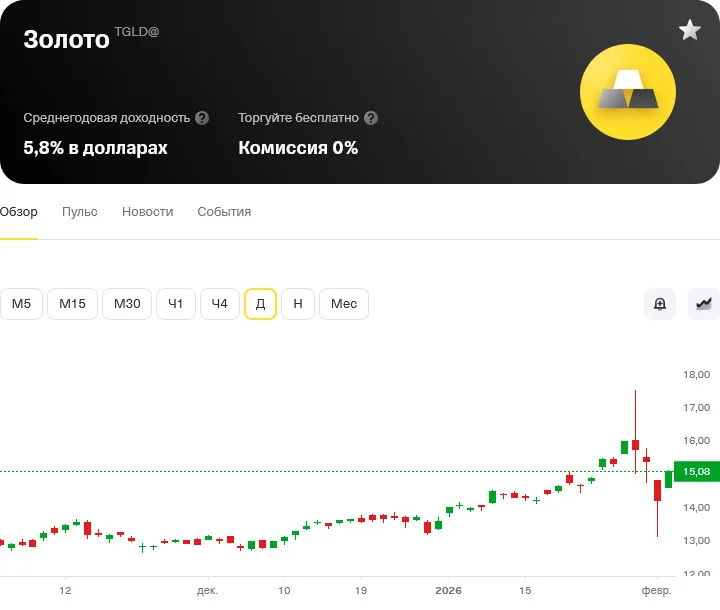Select the Мес monthly timeframe
720x610 pixels.
[x=344, y=304]
